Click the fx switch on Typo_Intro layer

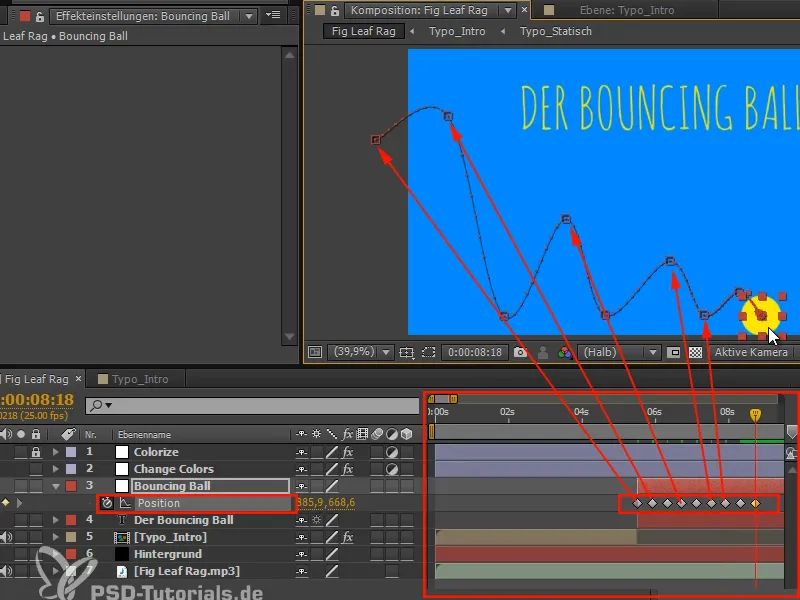pos(348,536)
